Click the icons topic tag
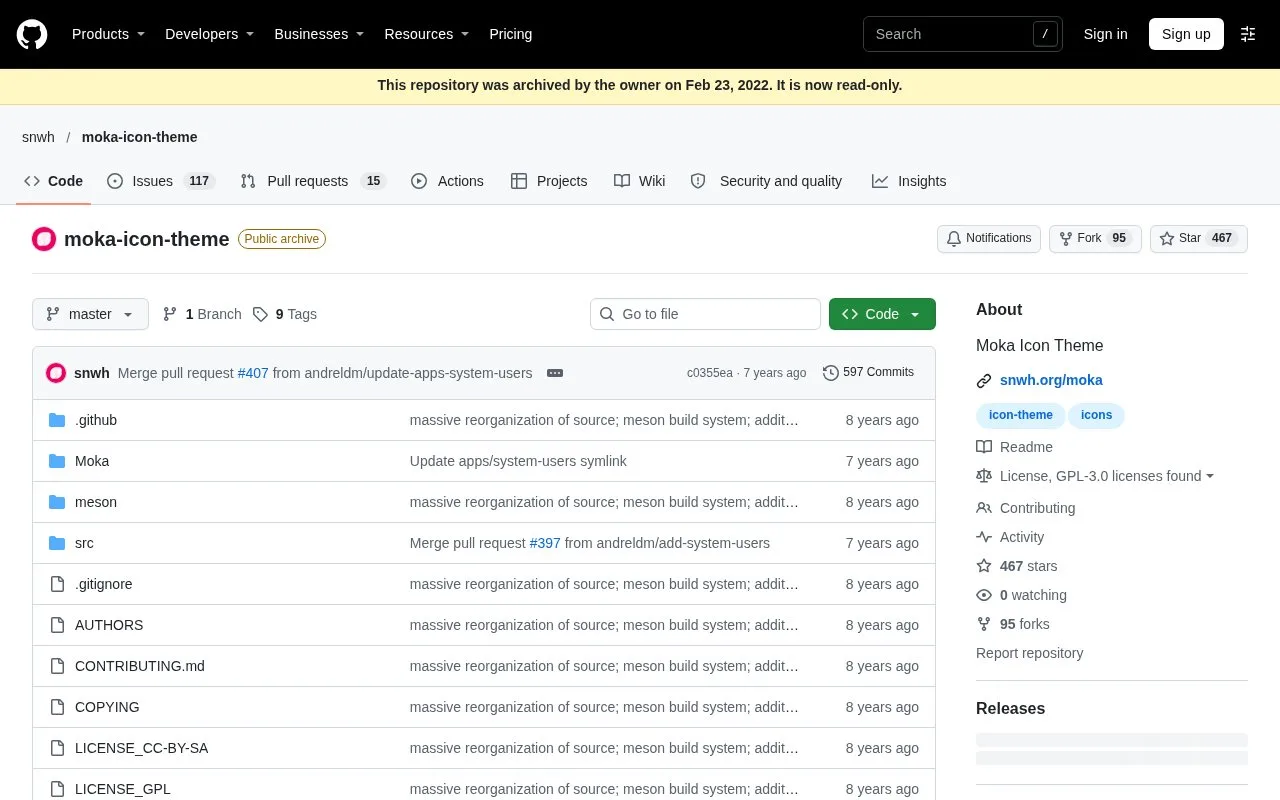The width and height of the screenshot is (1280, 800). click(1096, 415)
